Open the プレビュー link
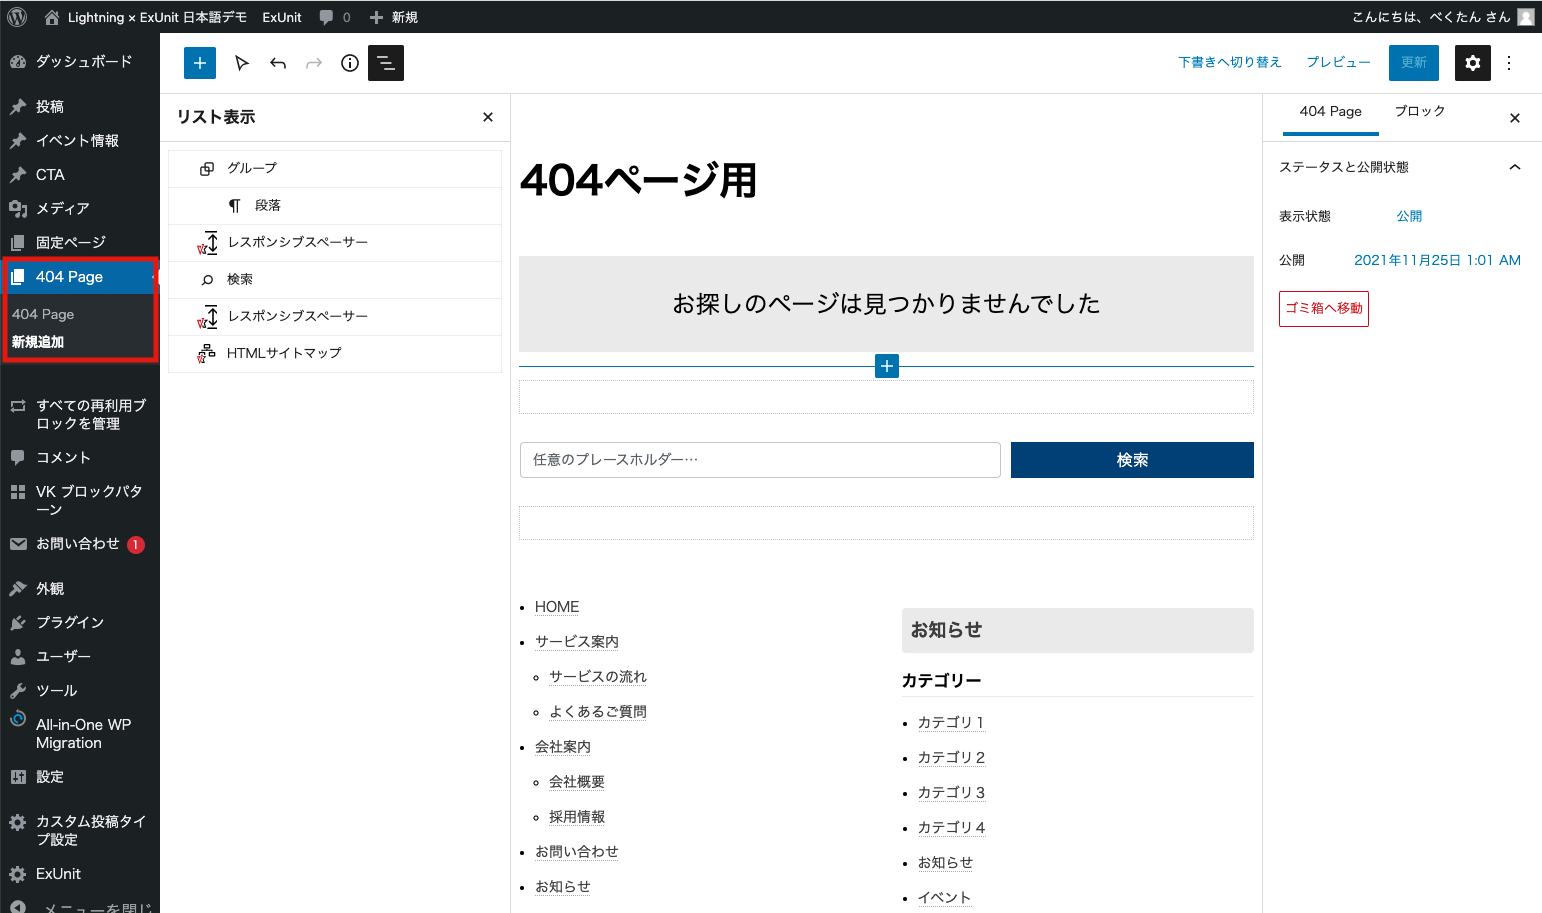Viewport: 1542px width, 913px height. [x=1338, y=61]
